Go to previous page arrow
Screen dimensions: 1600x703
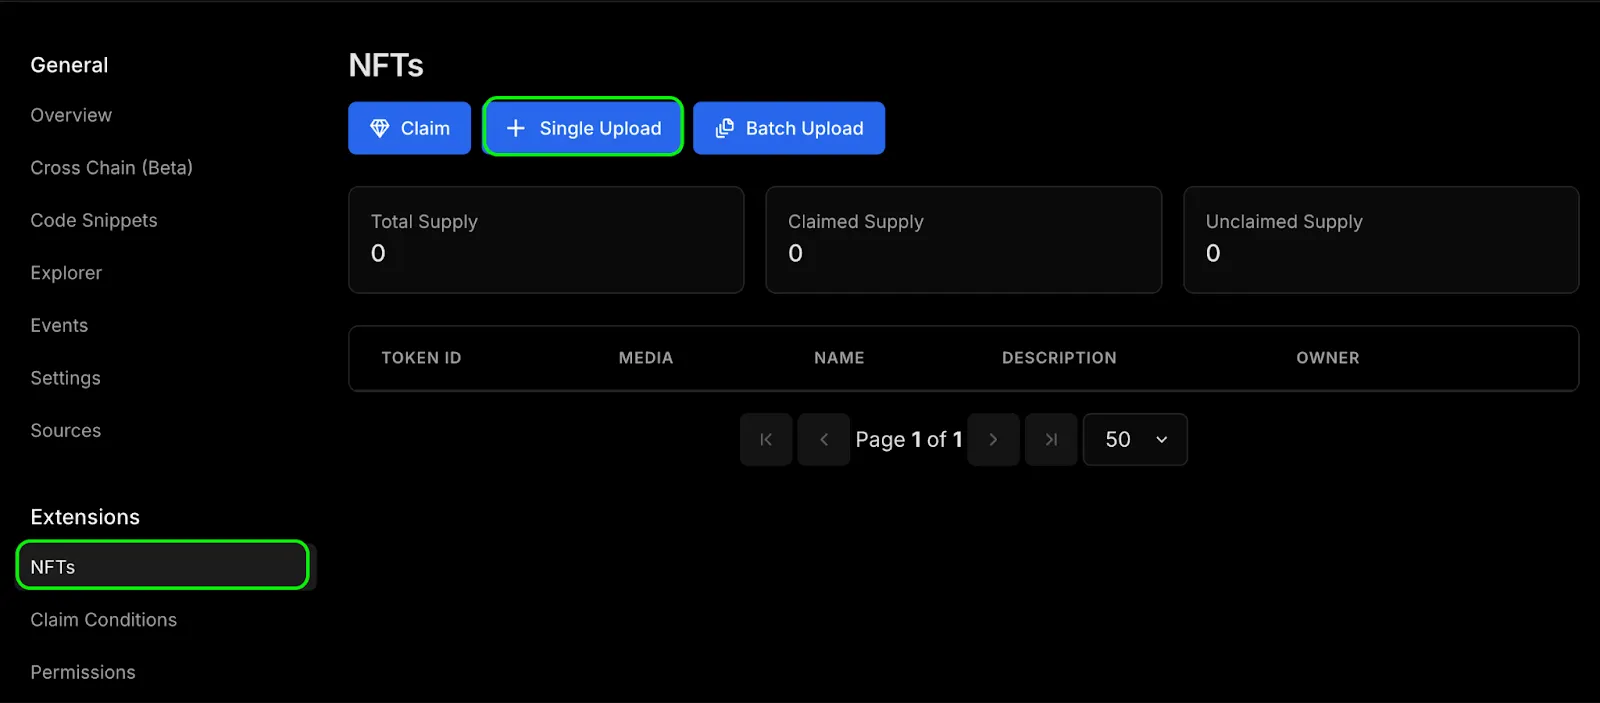[x=824, y=440]
